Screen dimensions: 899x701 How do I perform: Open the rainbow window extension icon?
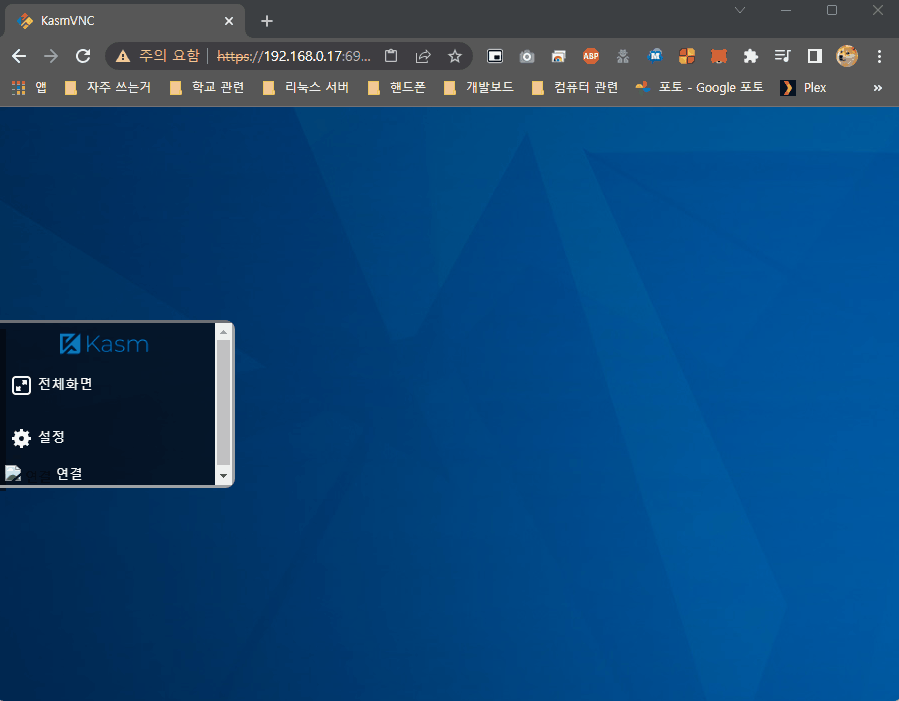pos(558,56)
